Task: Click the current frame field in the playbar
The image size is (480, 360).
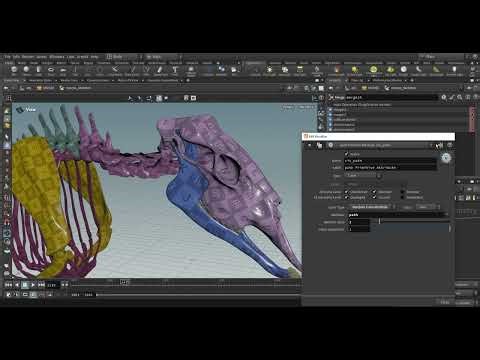Action: (53, 285)
